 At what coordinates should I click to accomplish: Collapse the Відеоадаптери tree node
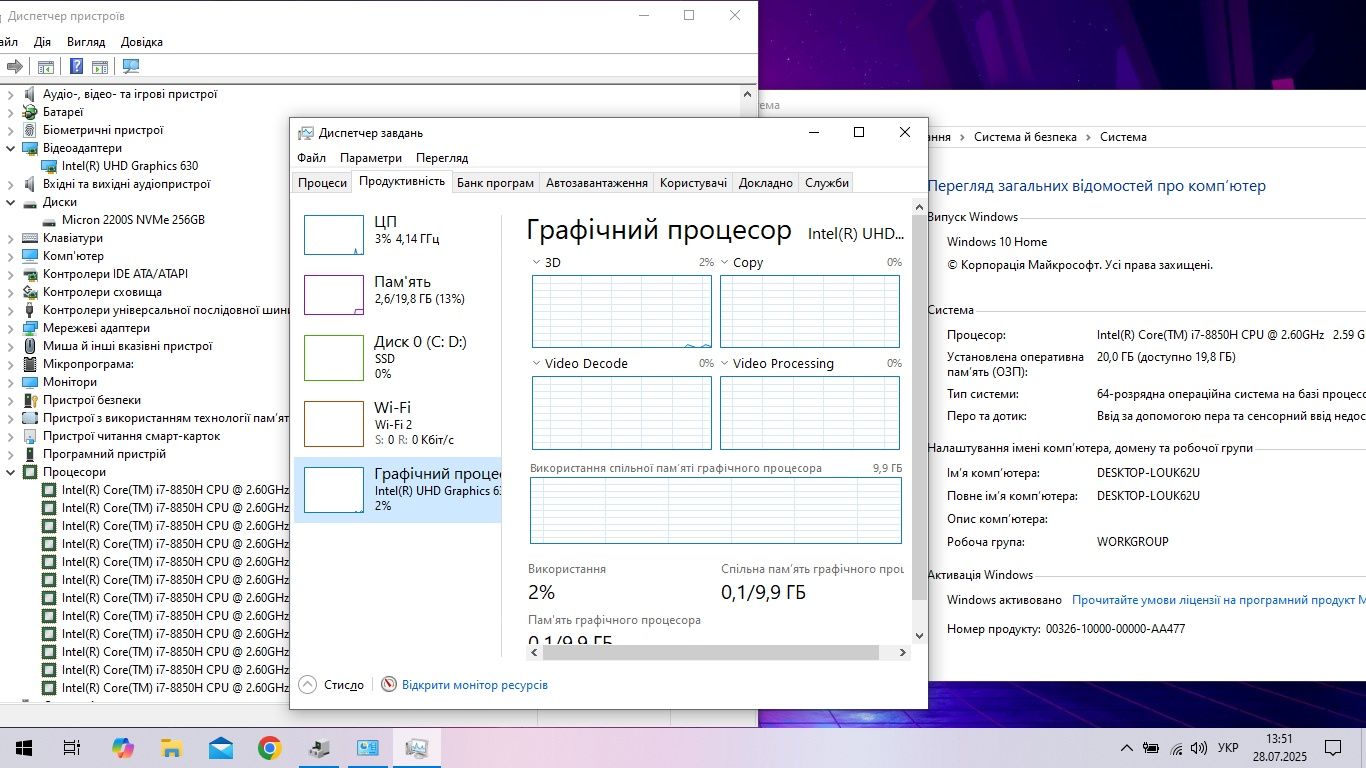tap(10, 148)
